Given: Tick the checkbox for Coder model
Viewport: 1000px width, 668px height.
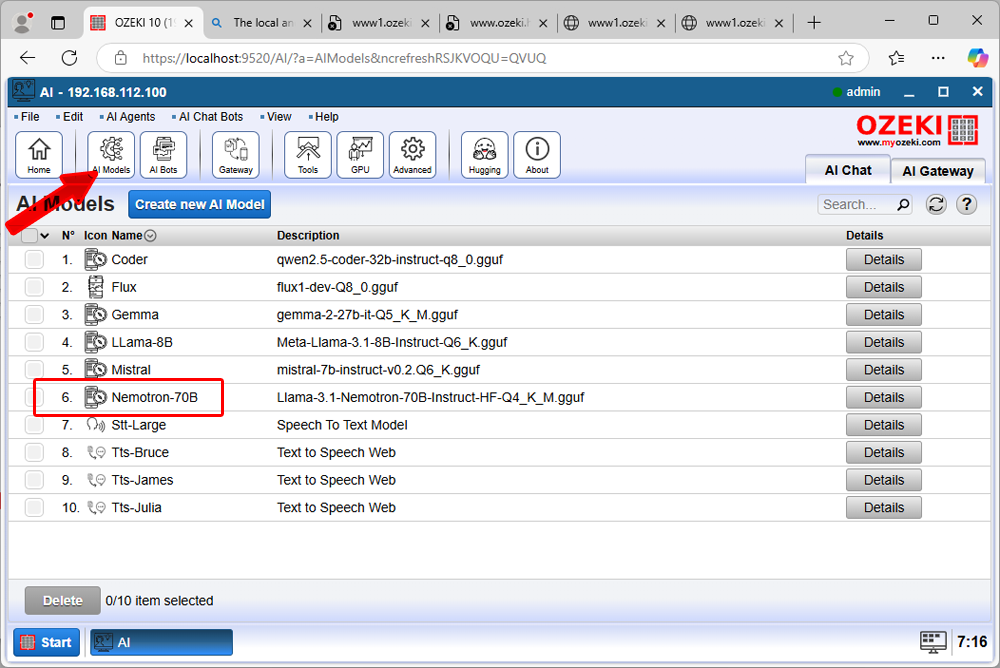Looking at the screenshot, I should pyautogui.click(x=34, y=260).
